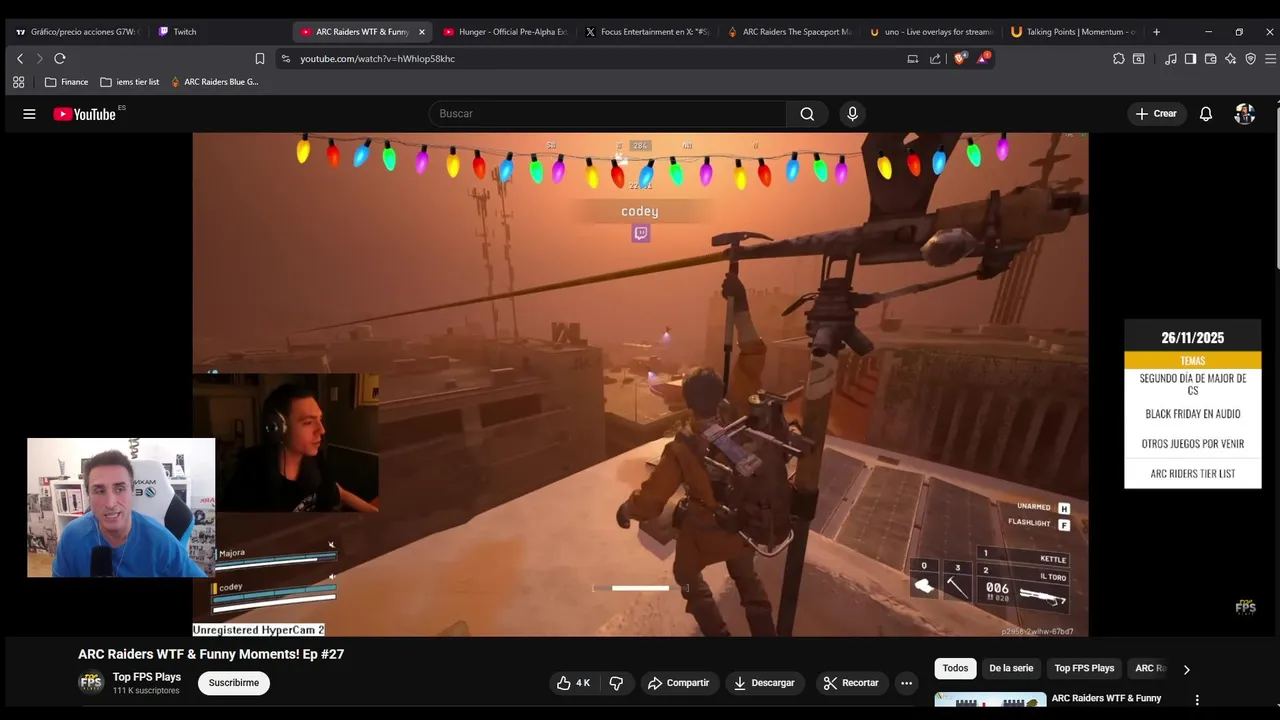Open the browser hamburger menu
The height and width of the screenshot is (720, 1280).
tap(1271, 59)
